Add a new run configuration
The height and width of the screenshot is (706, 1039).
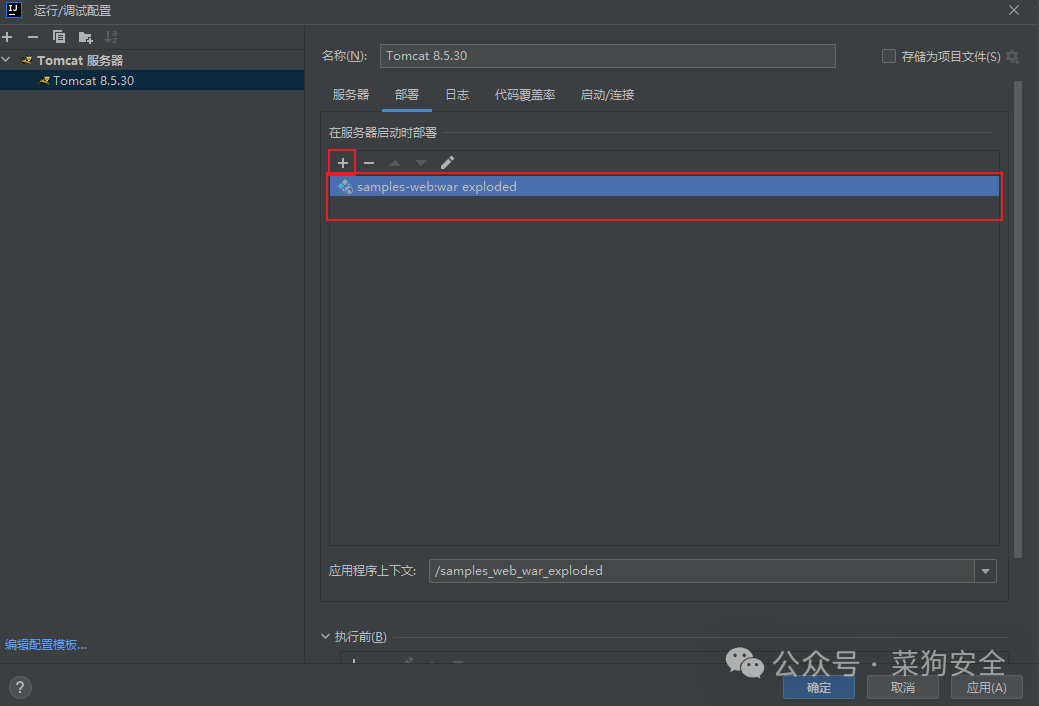[x=7, y=37]
